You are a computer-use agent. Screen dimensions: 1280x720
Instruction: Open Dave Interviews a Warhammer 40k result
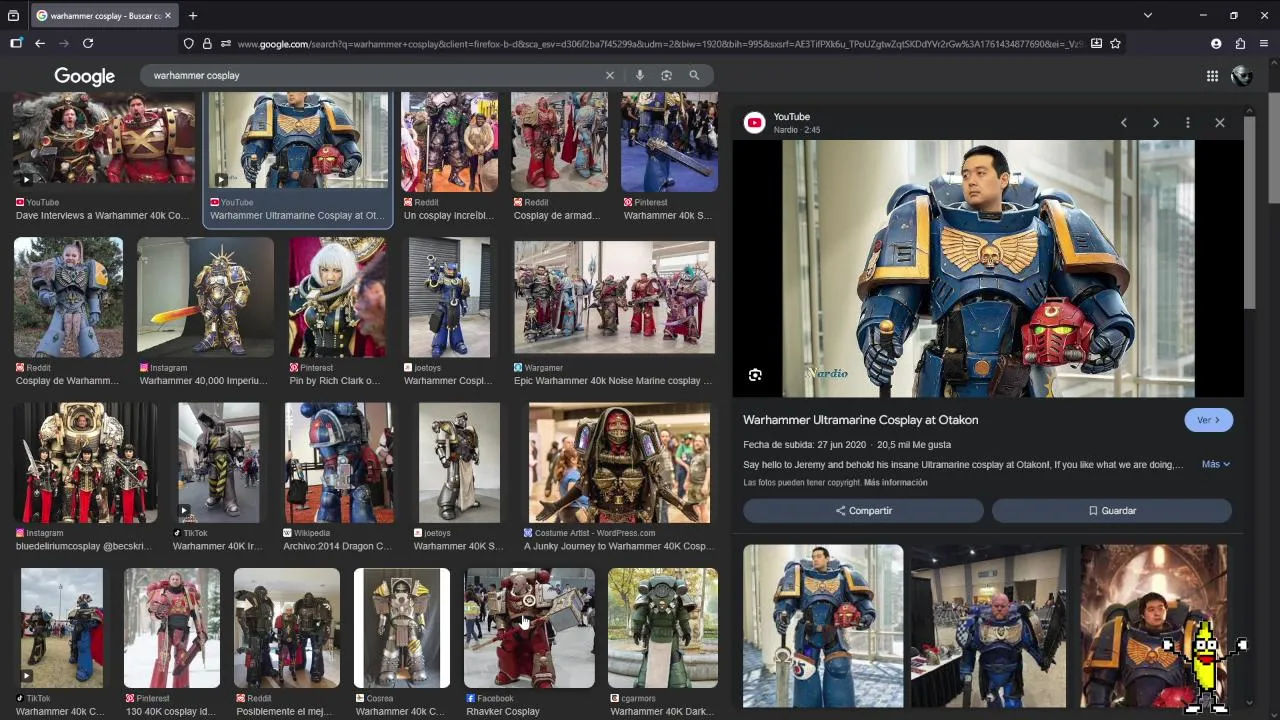click(x=104, y=138)
